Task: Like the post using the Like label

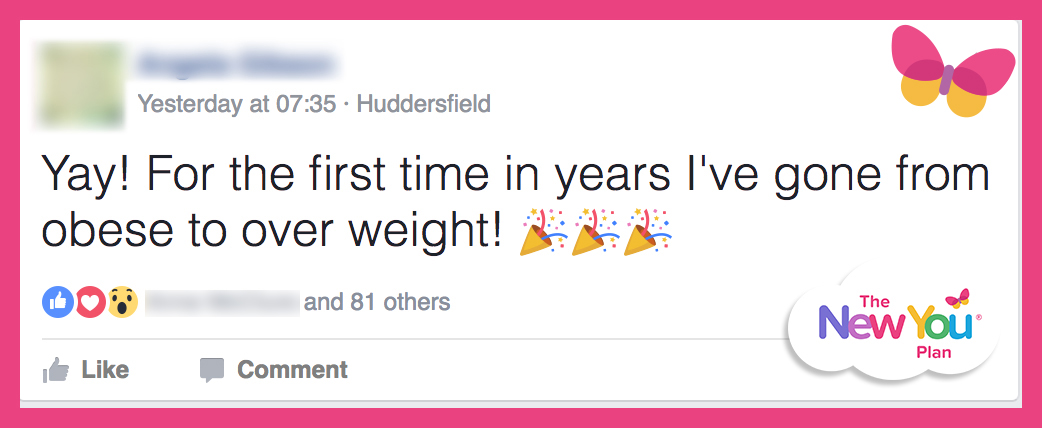Action: coord(105,370)
